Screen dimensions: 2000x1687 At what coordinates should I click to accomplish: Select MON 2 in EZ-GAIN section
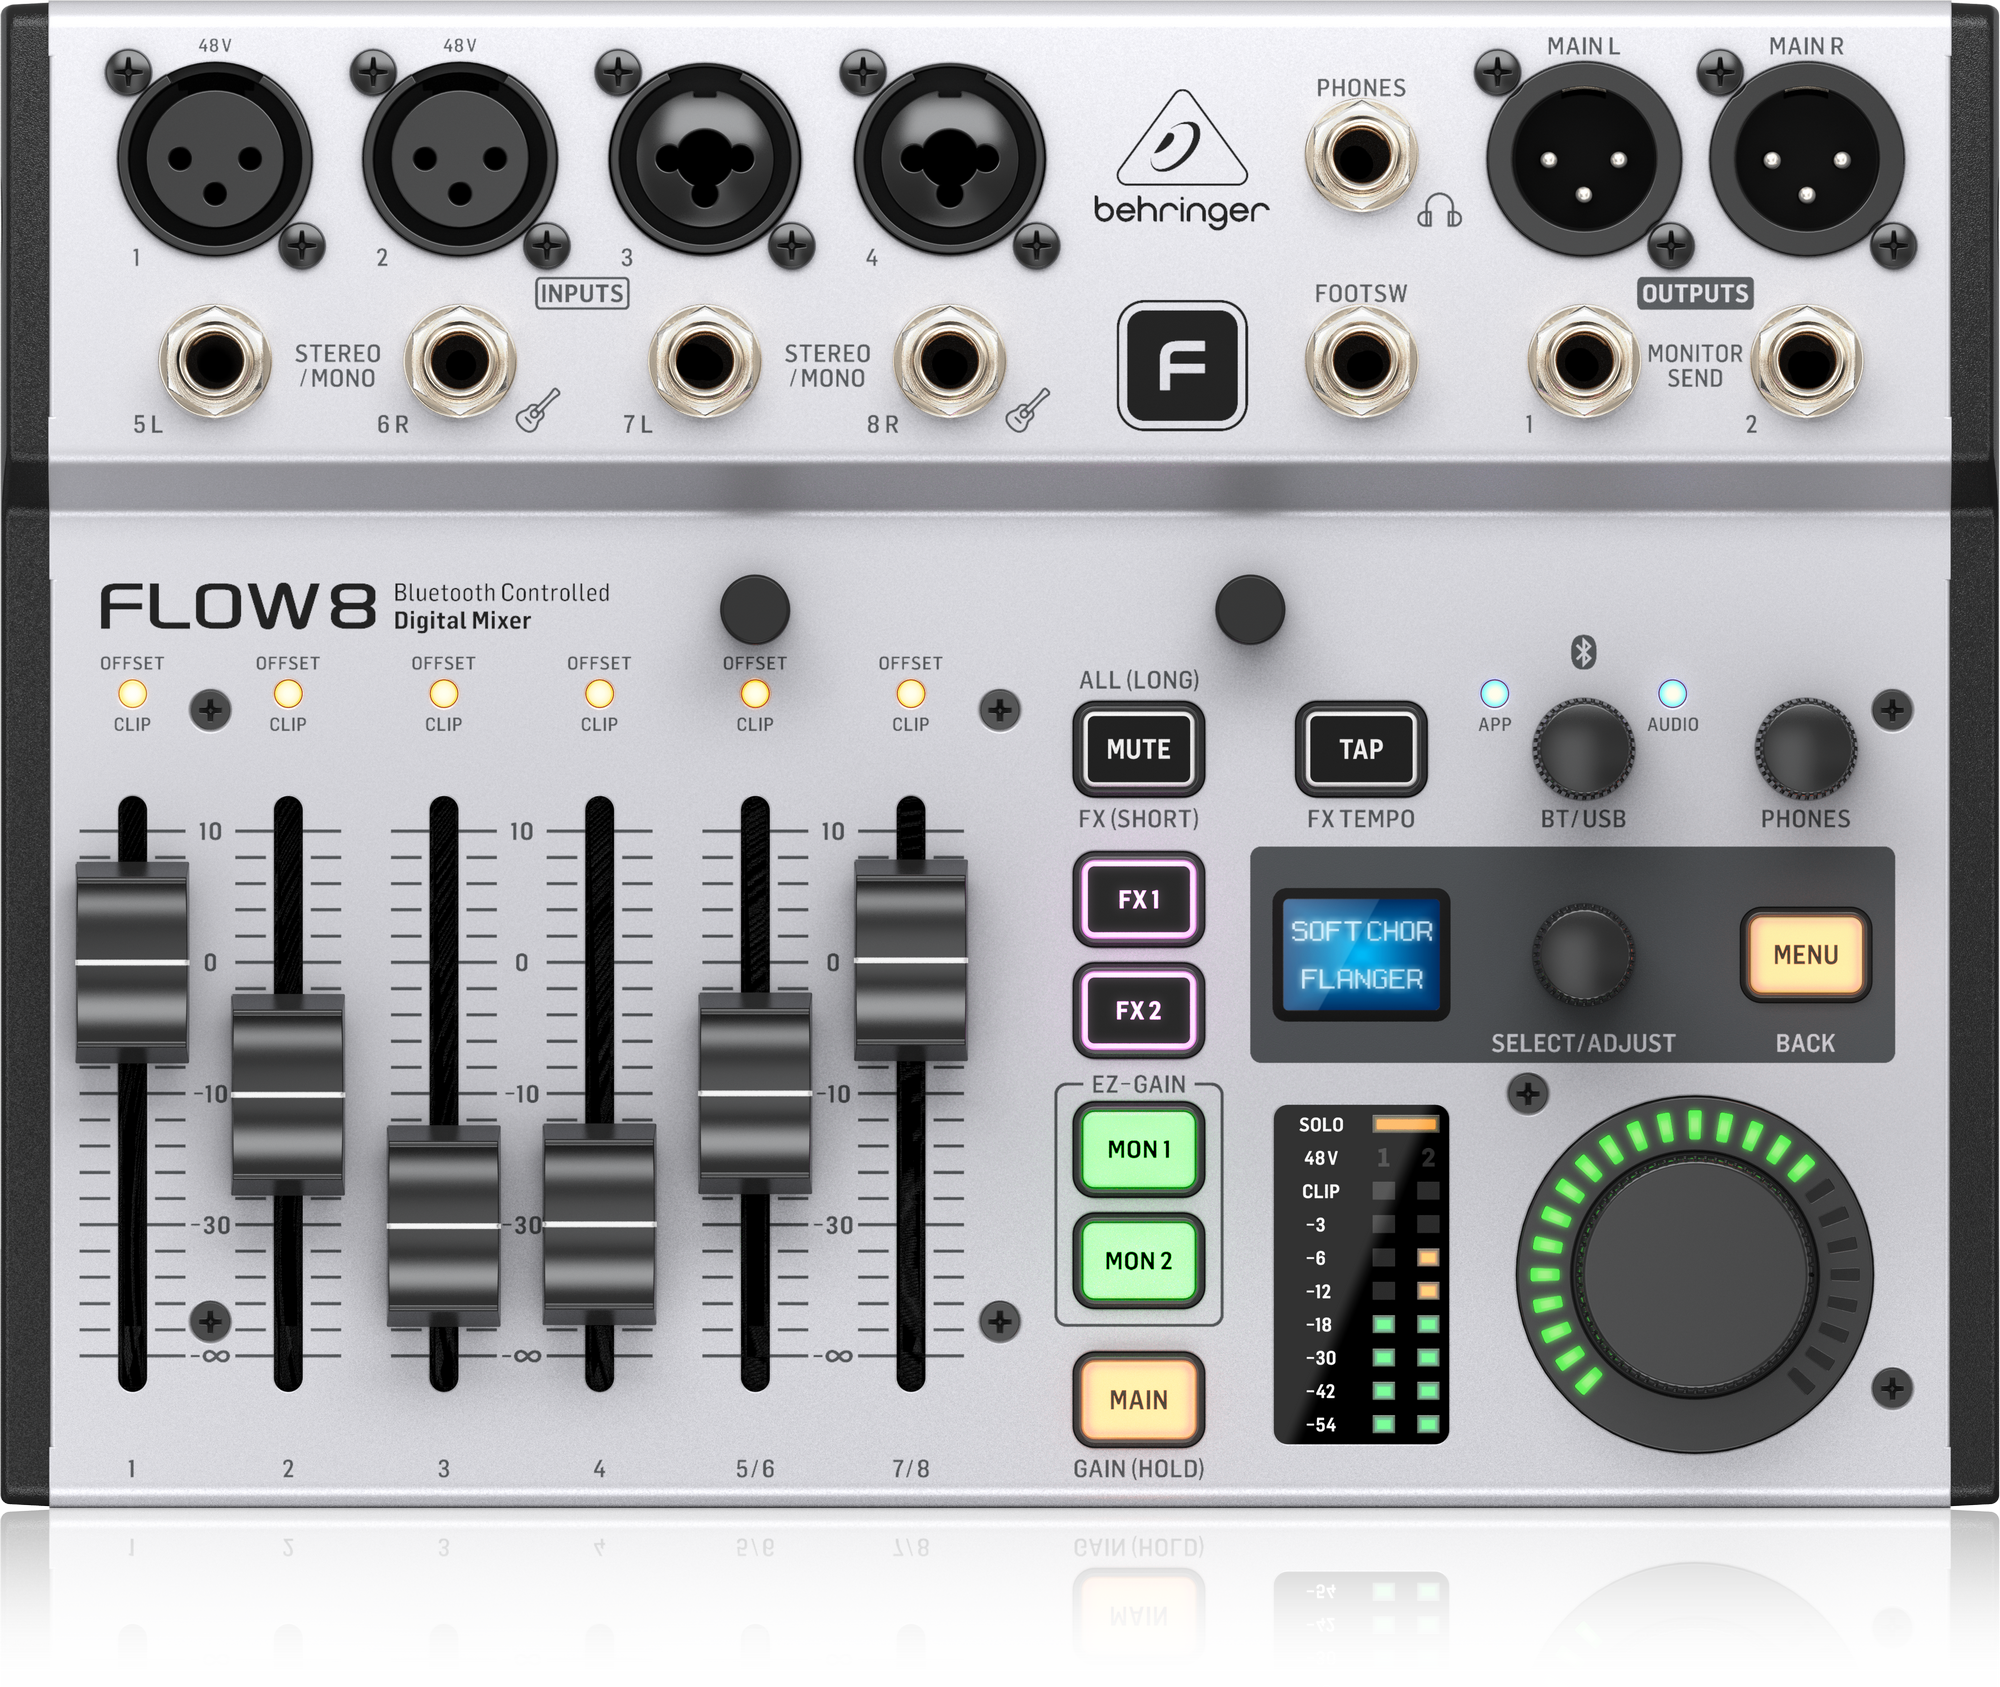[1138, 1260]
